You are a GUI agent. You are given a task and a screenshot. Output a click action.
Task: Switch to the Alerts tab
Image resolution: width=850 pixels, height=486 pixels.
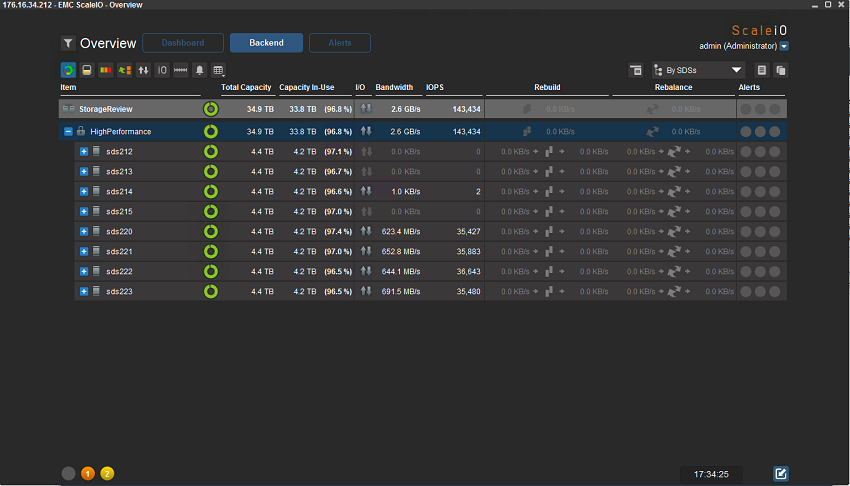(x=340, y=43)
